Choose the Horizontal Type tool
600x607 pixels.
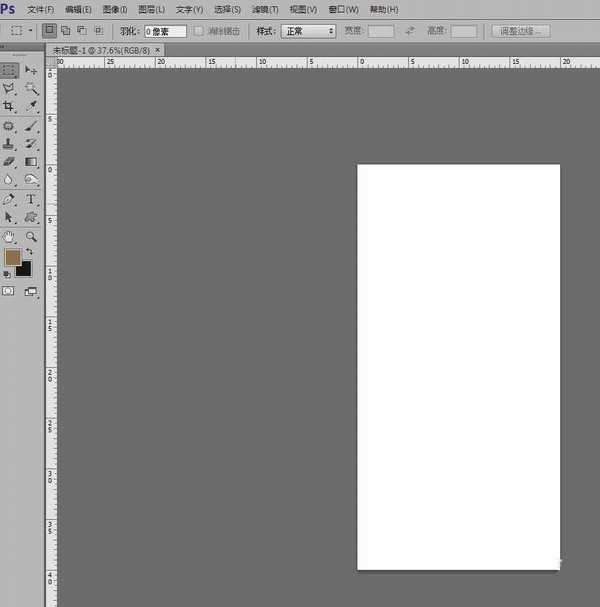click(31, 199)
